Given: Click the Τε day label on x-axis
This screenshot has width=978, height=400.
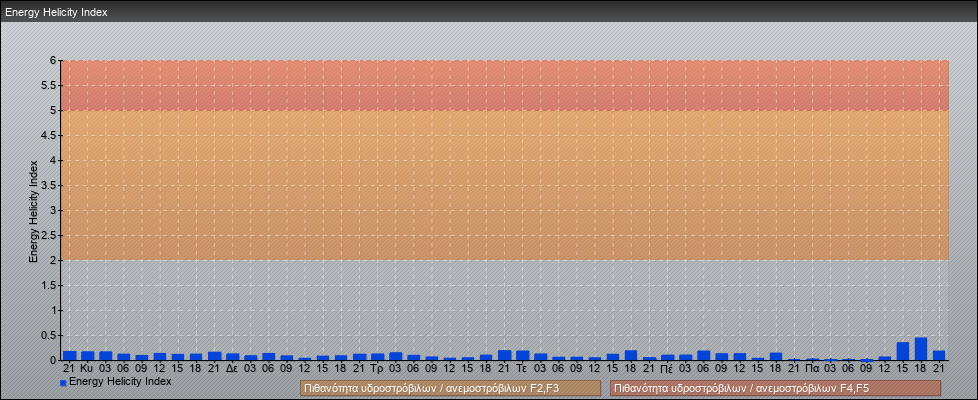Looking at the screenshot, I should (523, 369).
